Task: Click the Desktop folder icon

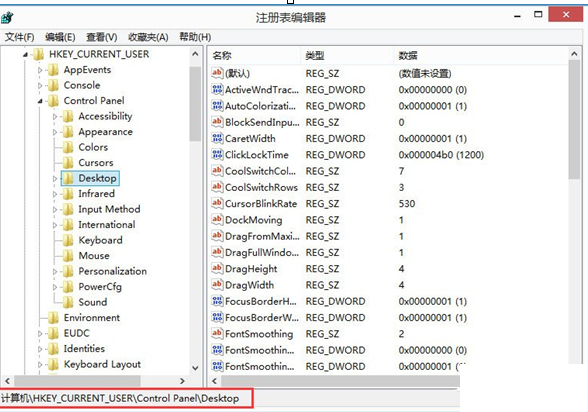Action: pos(68,178)
